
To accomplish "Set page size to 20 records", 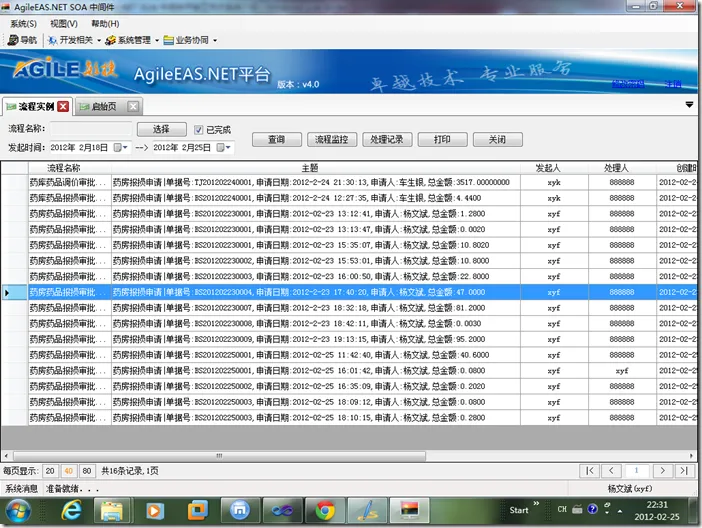I will pos(50,471).
